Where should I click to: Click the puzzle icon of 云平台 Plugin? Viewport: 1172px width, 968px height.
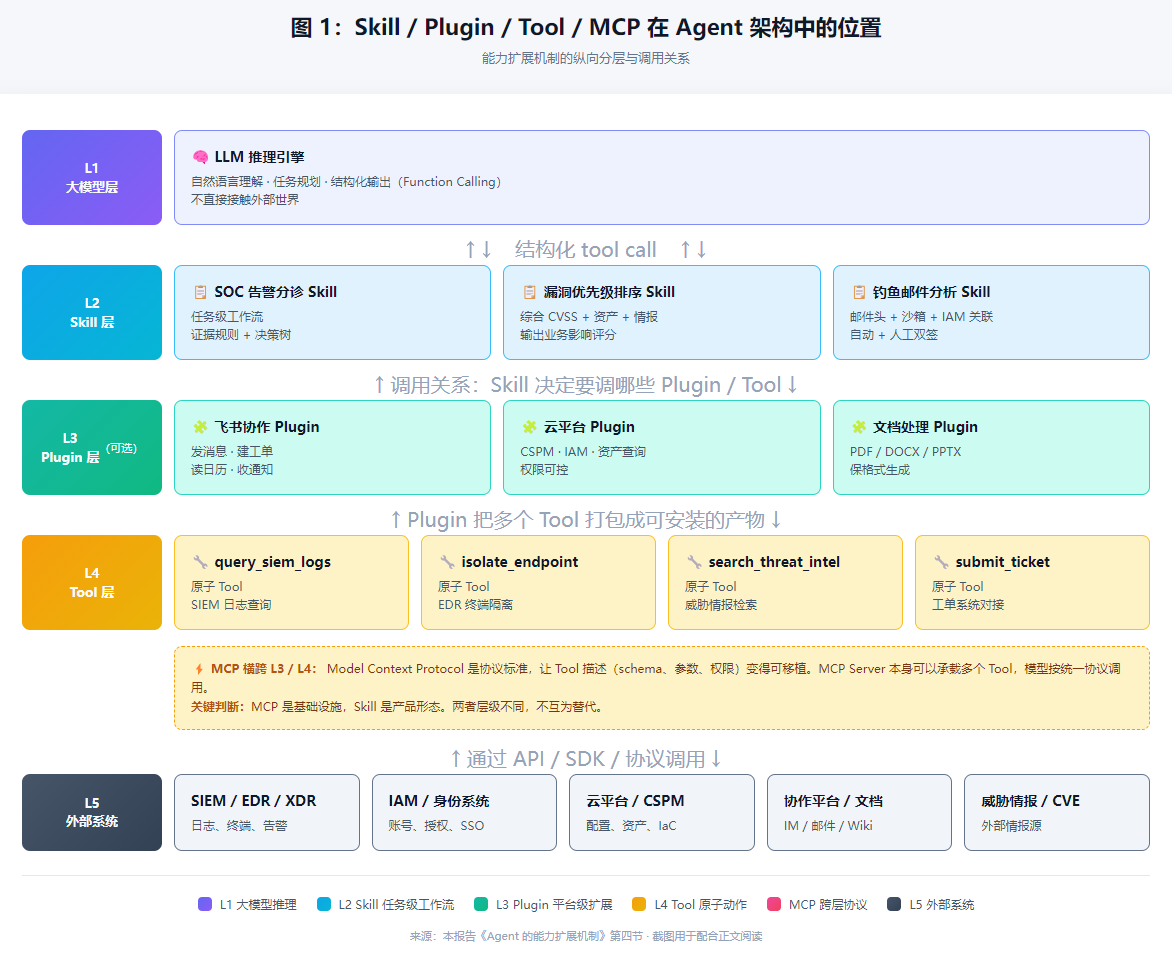pos(529,427)
